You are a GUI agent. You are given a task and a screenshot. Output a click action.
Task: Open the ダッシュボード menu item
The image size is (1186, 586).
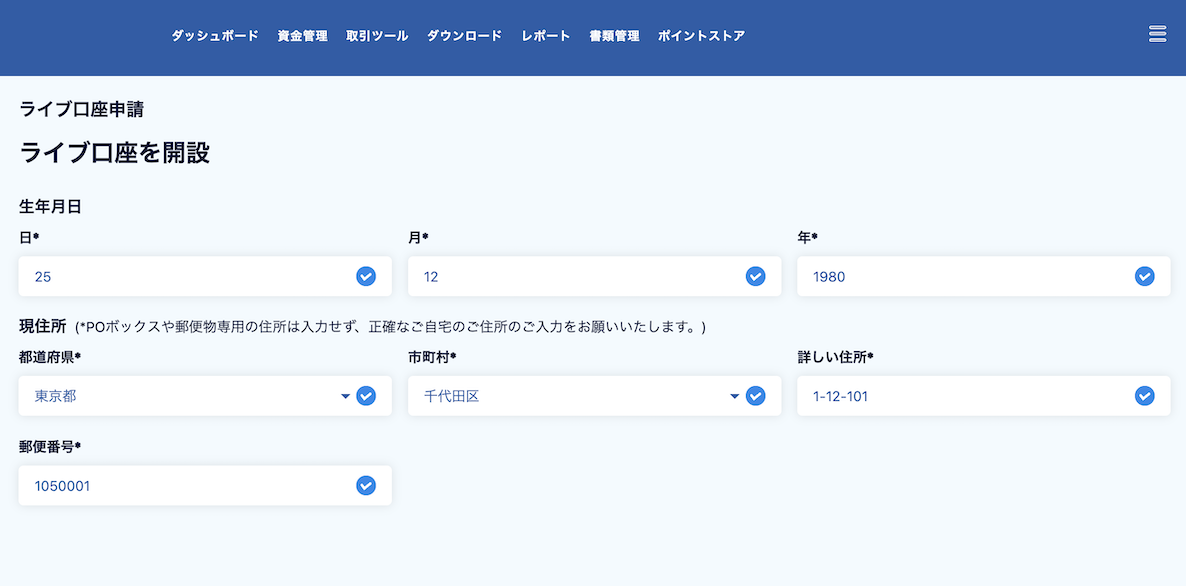[x=215, y=36]
